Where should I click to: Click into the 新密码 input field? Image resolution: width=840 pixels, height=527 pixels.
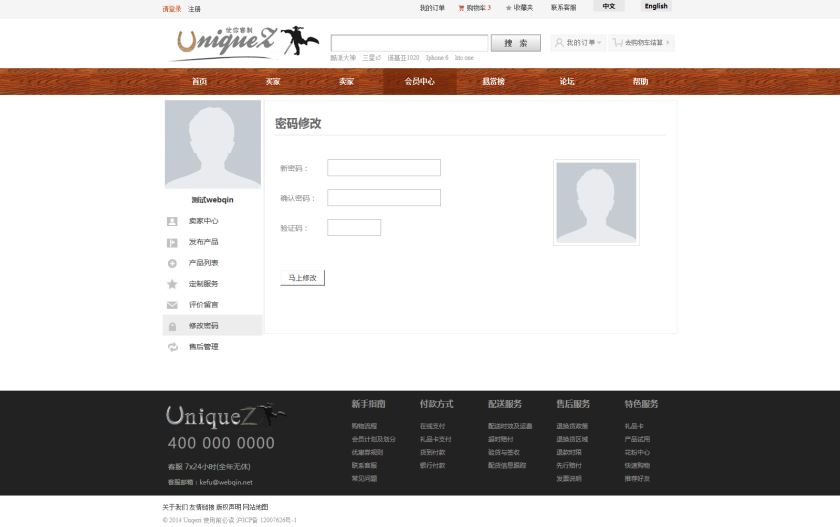(384, 168)
